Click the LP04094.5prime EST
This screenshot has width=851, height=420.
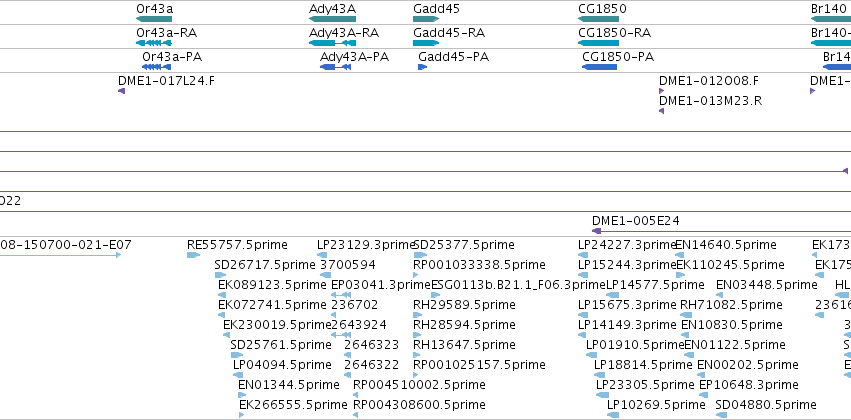tap(239, 376)
